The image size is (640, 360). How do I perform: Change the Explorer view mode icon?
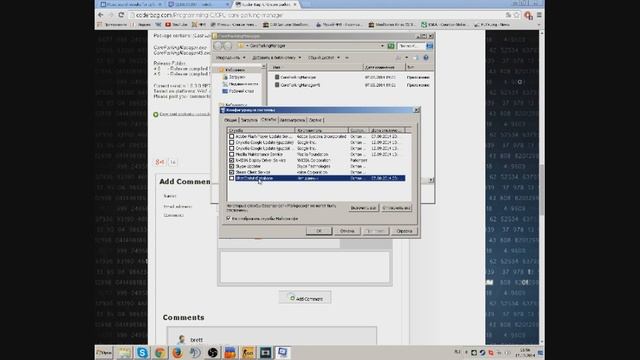click(x=398, y=58)
